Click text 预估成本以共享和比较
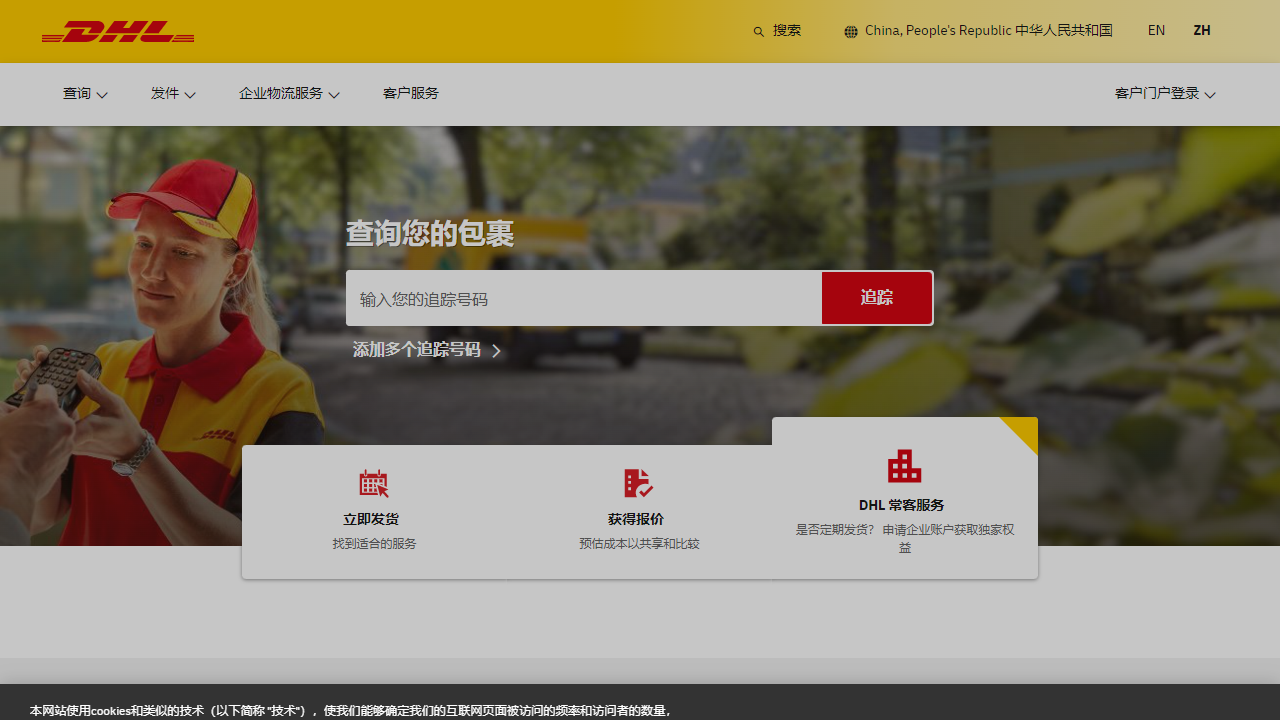Screen dimensions: 1280x720 639,544
